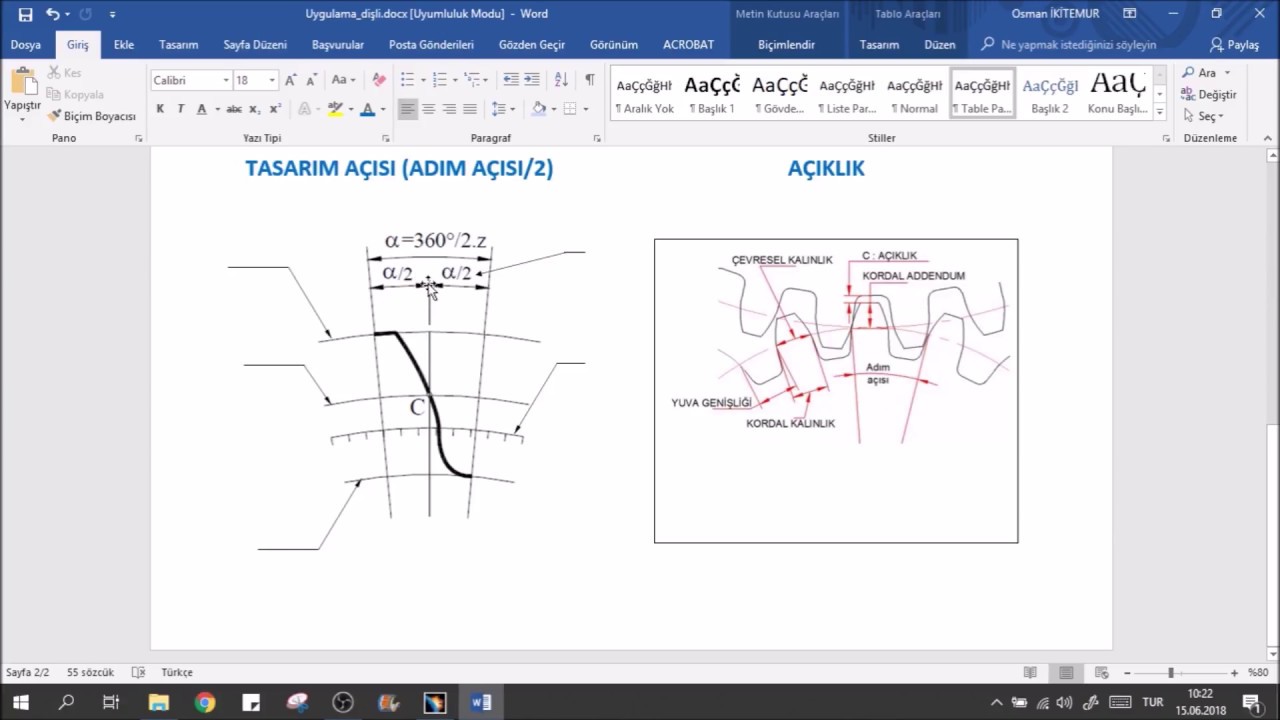Justify the paragraph text
This screenshot has height=720, width=1280.
point(470,109)
